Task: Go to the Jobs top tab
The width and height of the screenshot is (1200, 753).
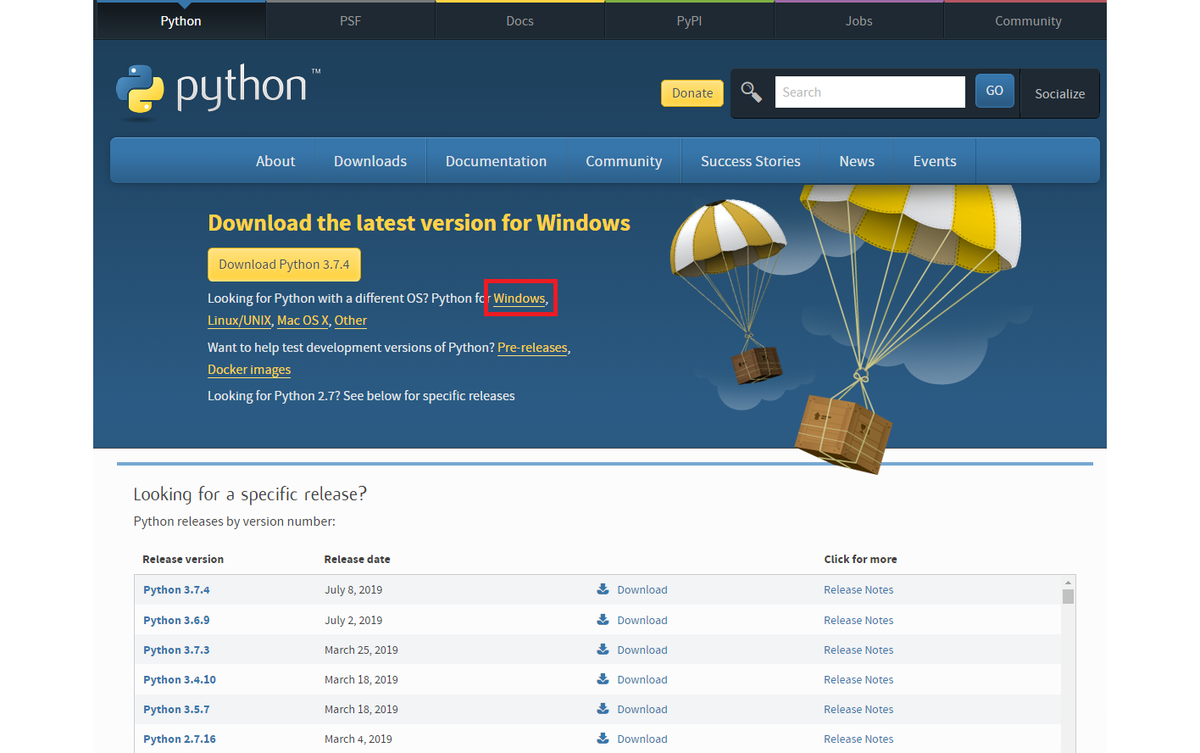Action: tap(859, 21)
